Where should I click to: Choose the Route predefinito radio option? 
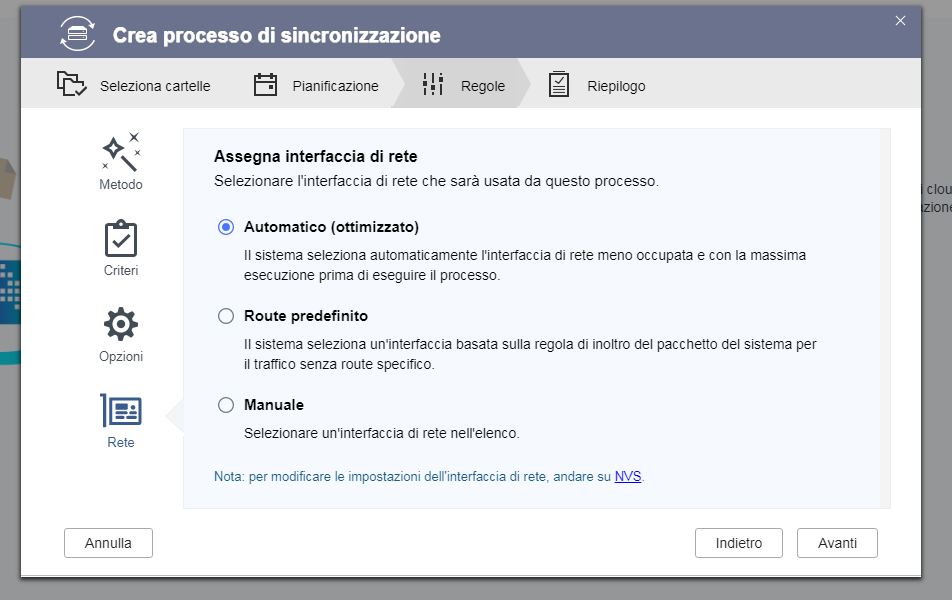pyautogui.click(x=226, y=316)
